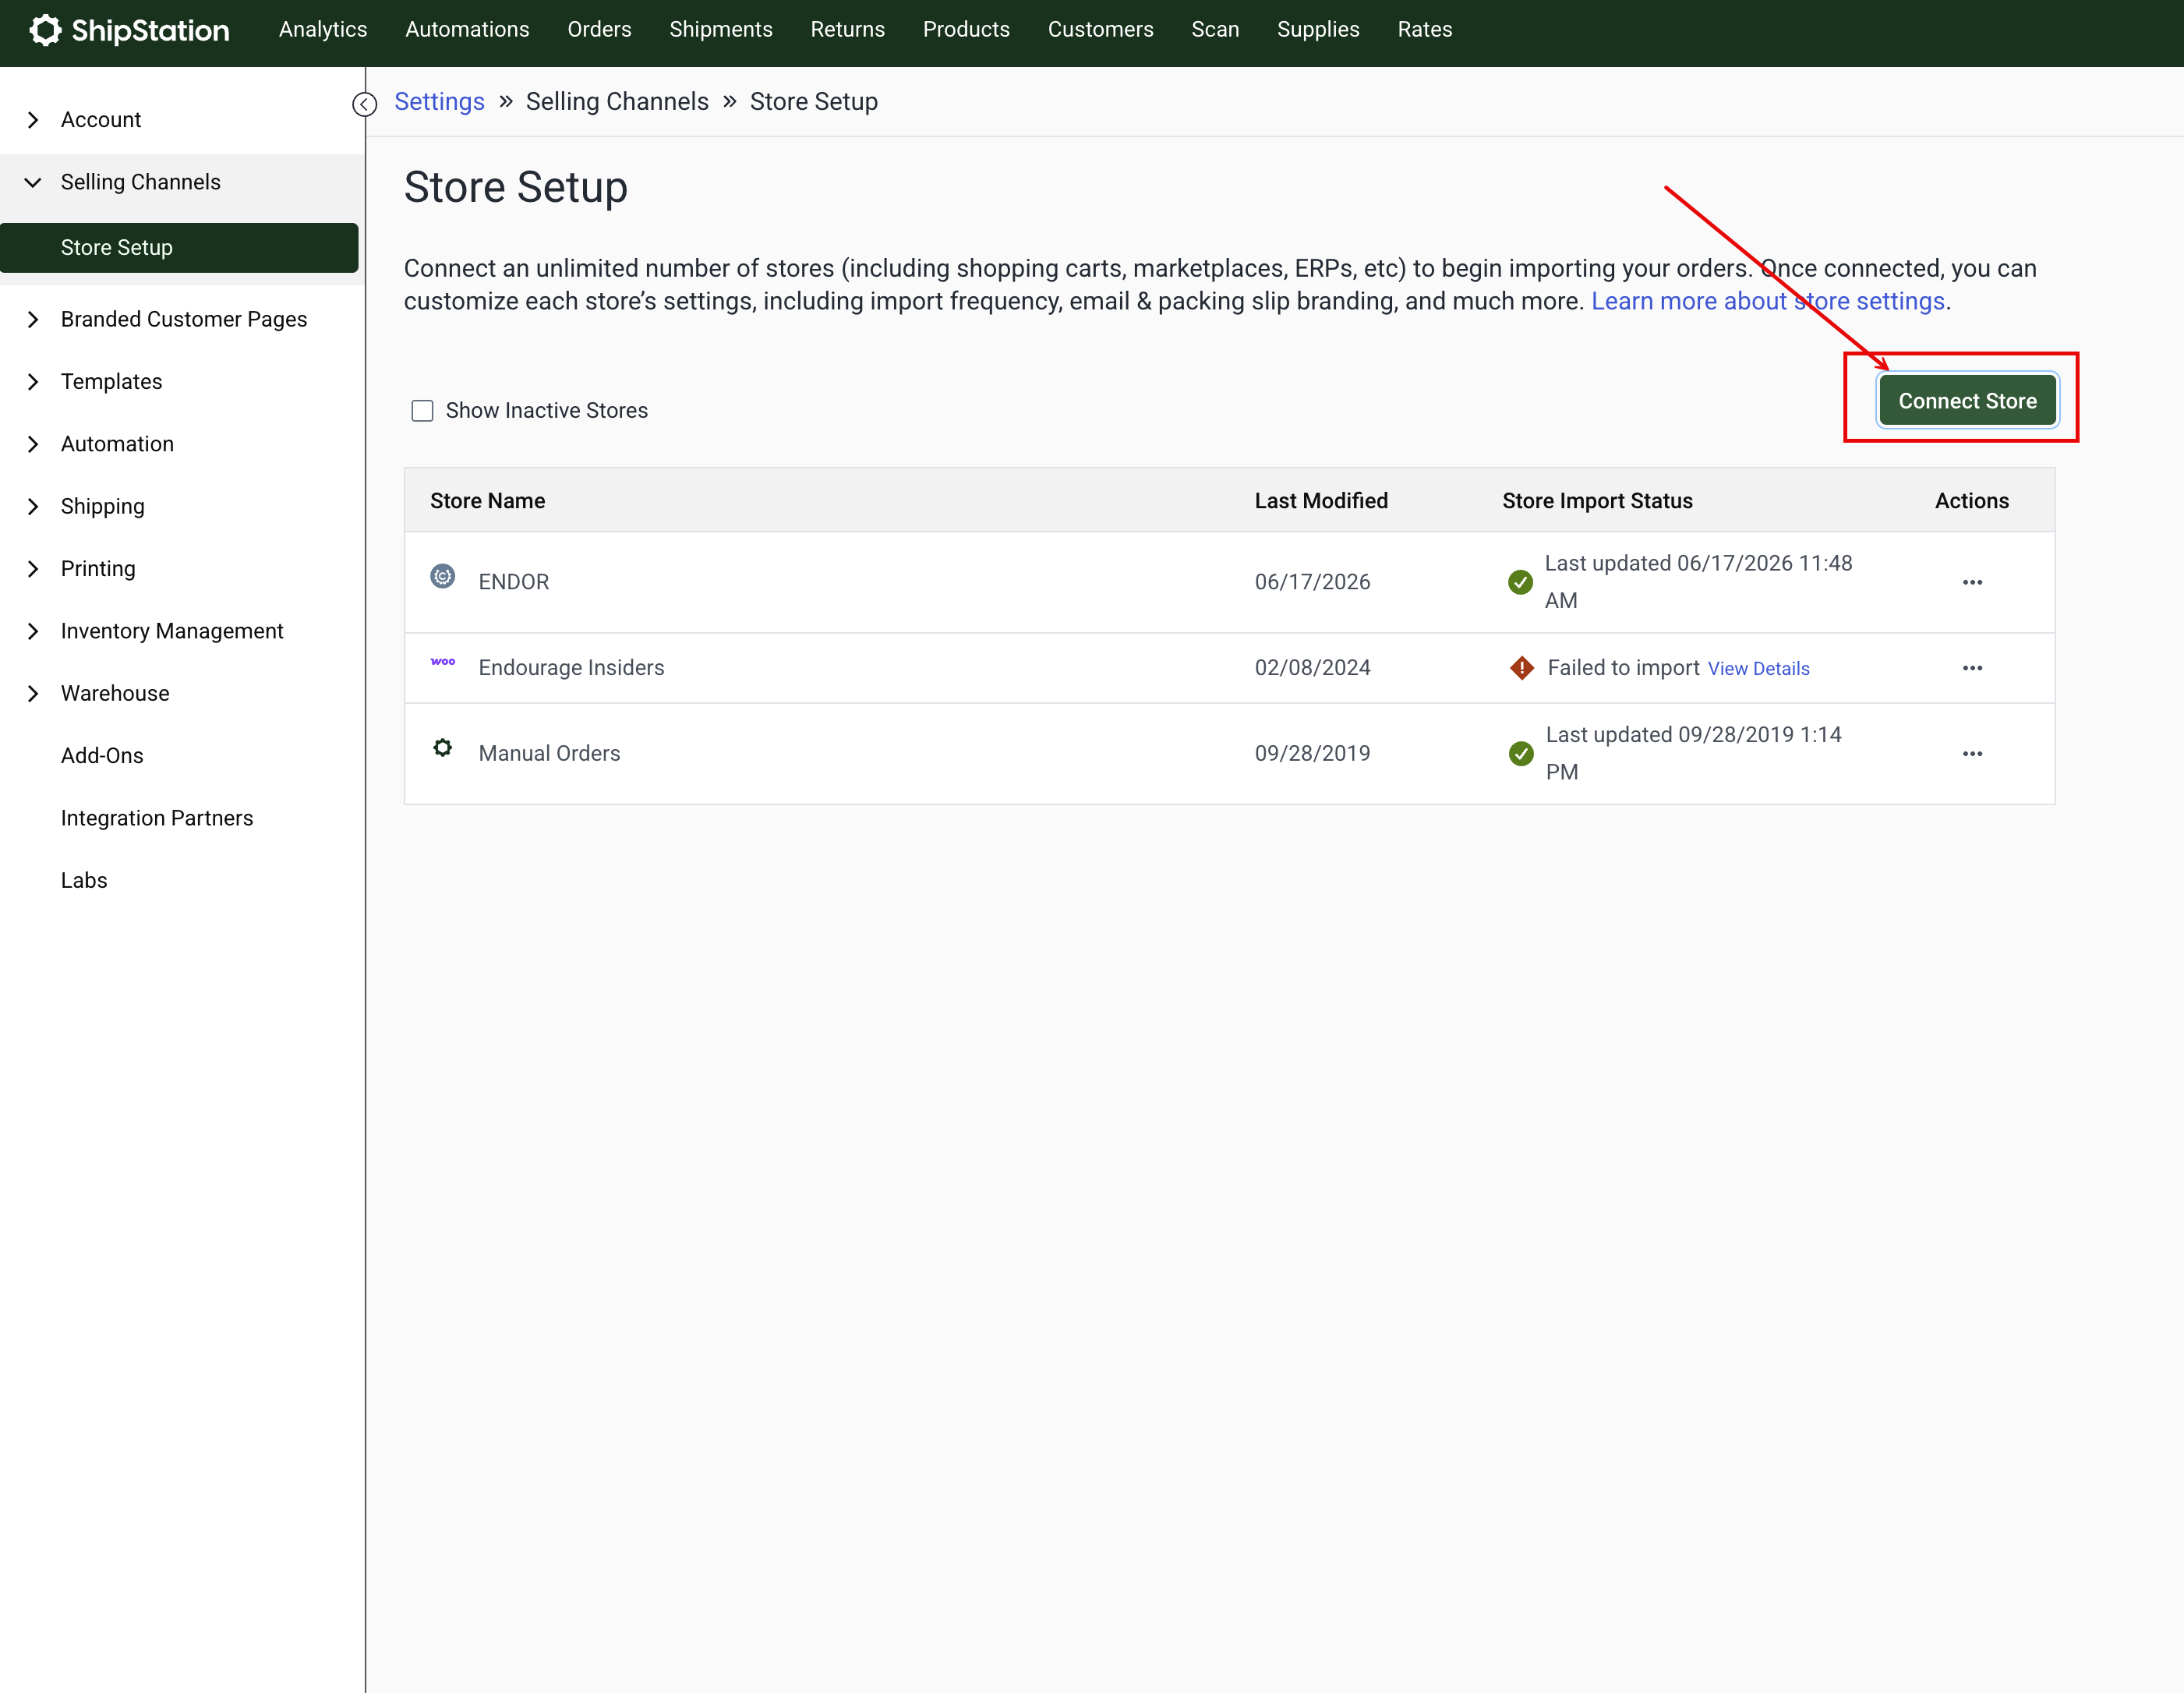The image size is (2184, 1693).
Task: Expand Inventory Management section
Action: [33, 631]
